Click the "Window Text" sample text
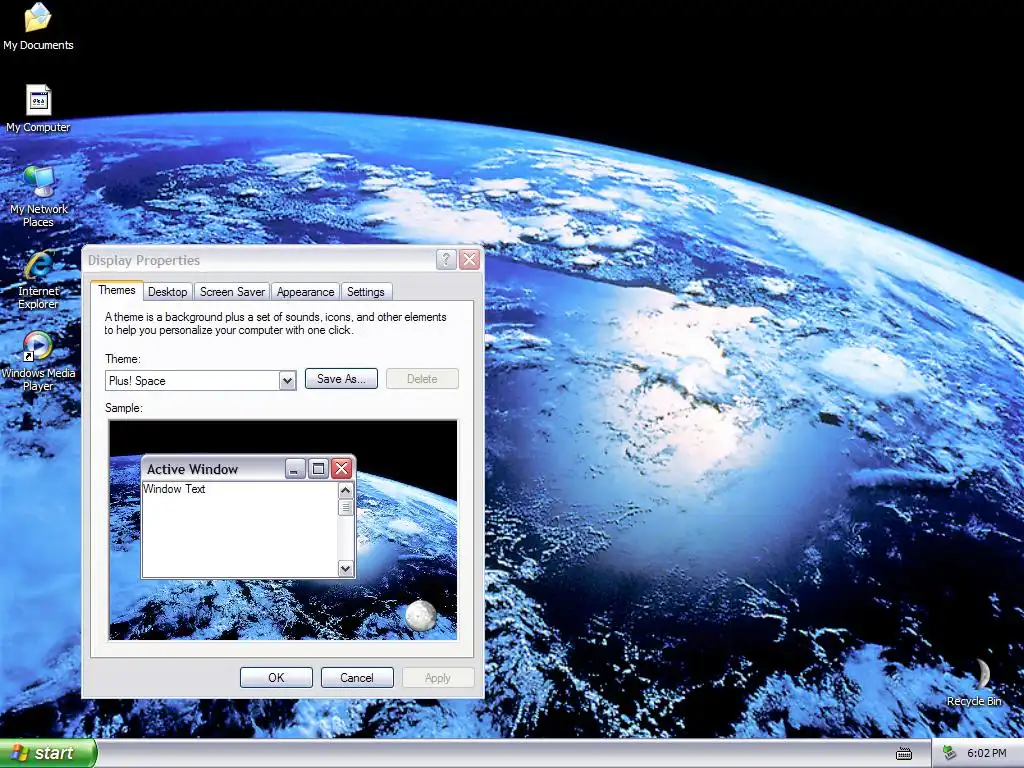The width and height of the screenshot is (1024, 768). [x=174, y=489]
